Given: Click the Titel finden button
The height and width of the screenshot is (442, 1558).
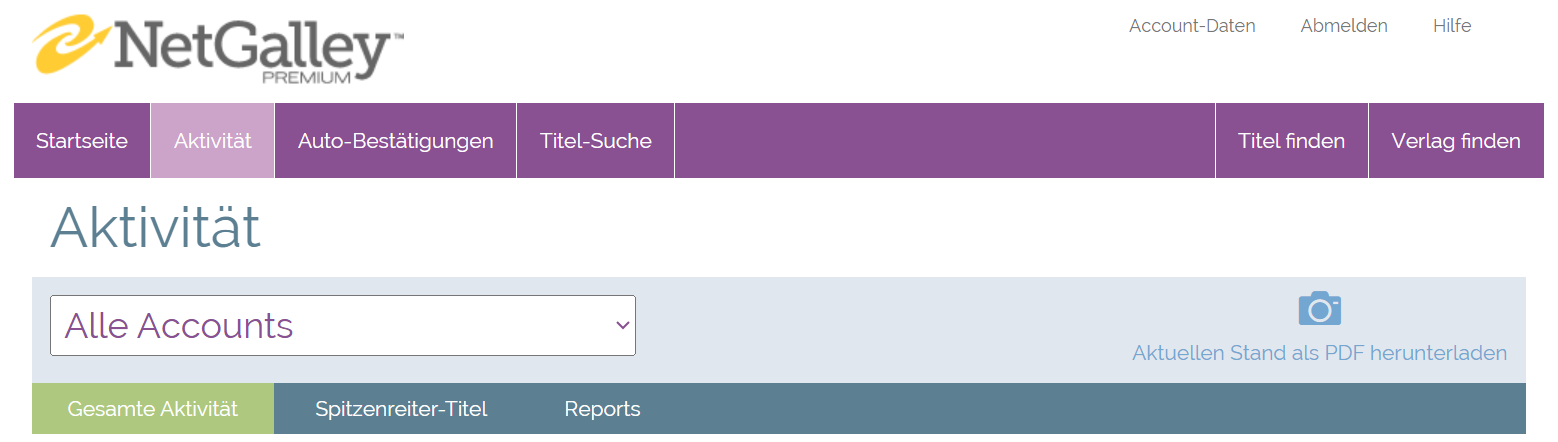Looking at the screenshot, I should [1291, 141].
